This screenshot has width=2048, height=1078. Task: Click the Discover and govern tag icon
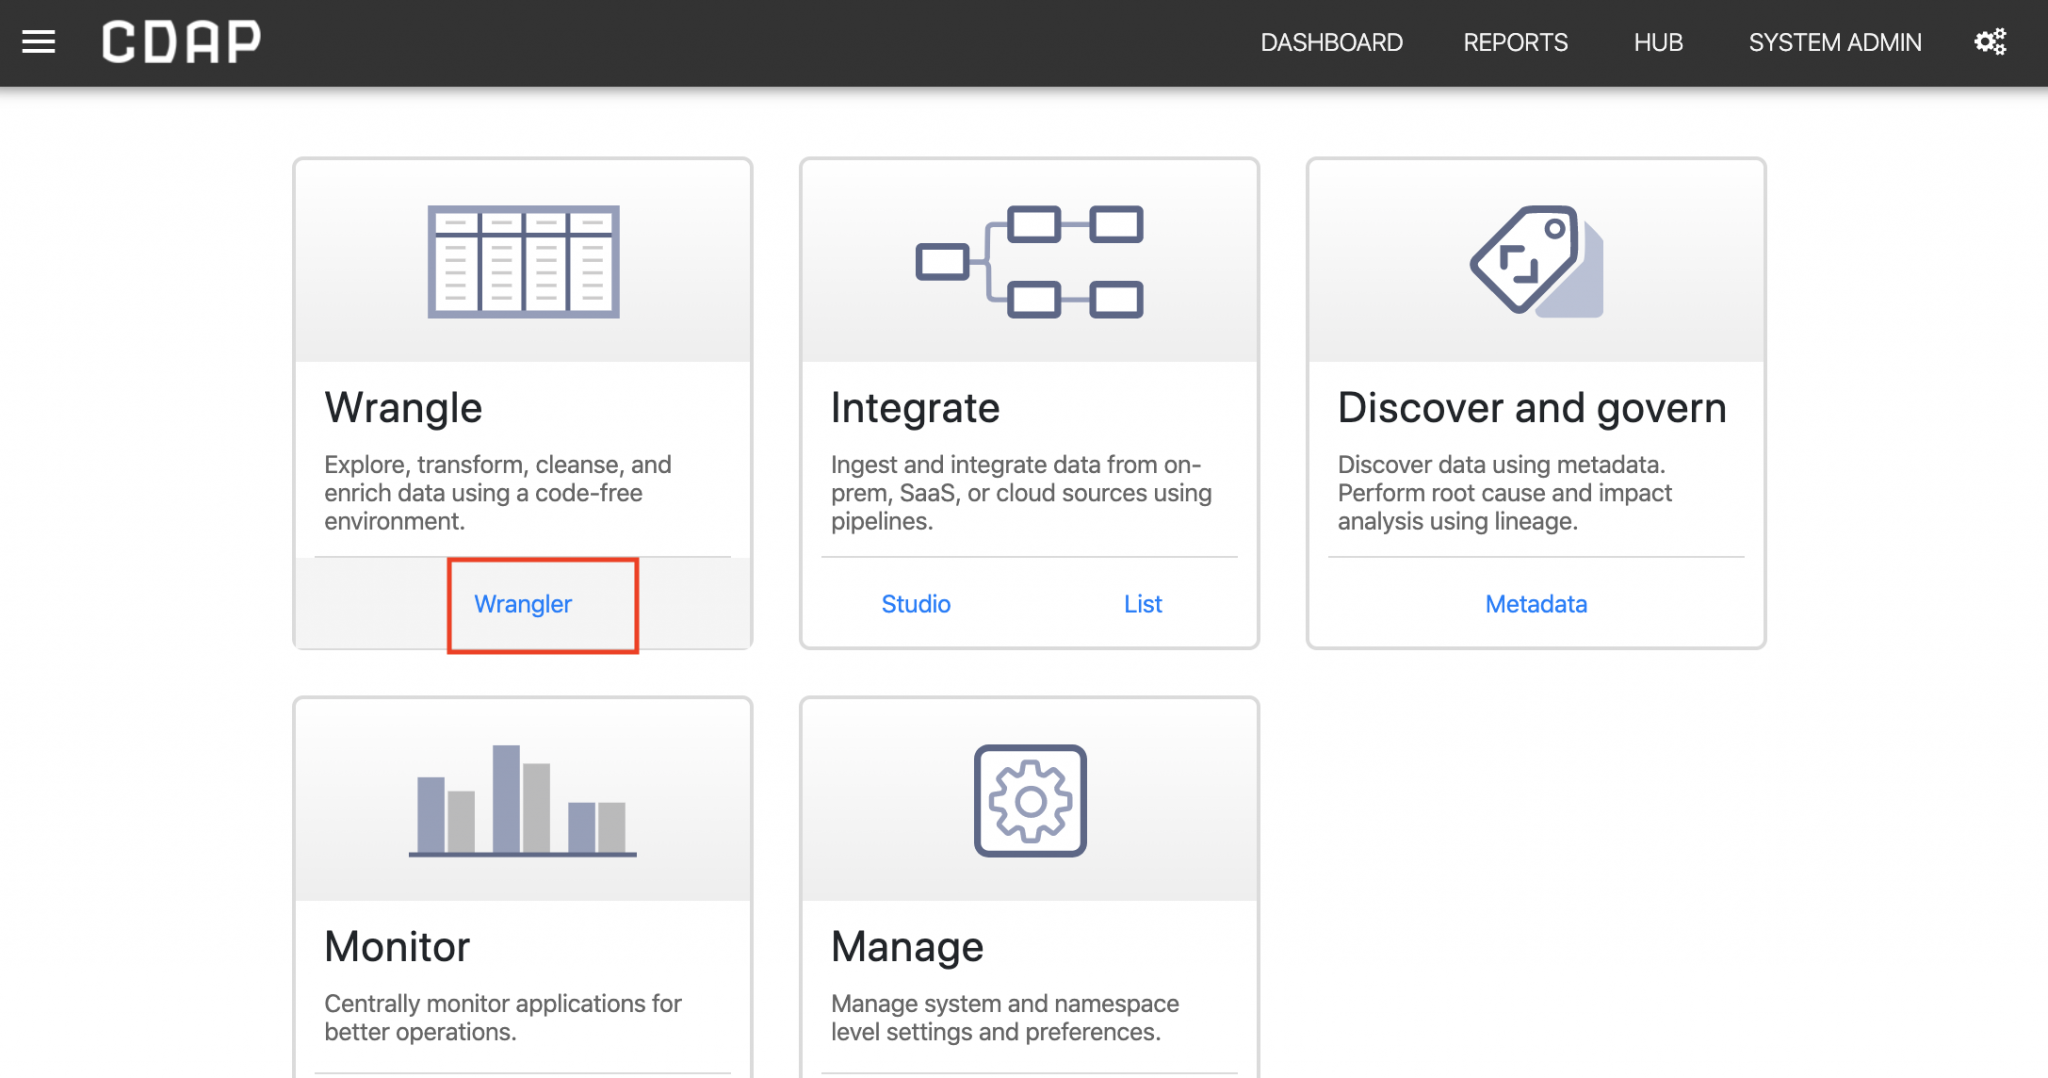pyautogui.click(x=1536, y=262)
